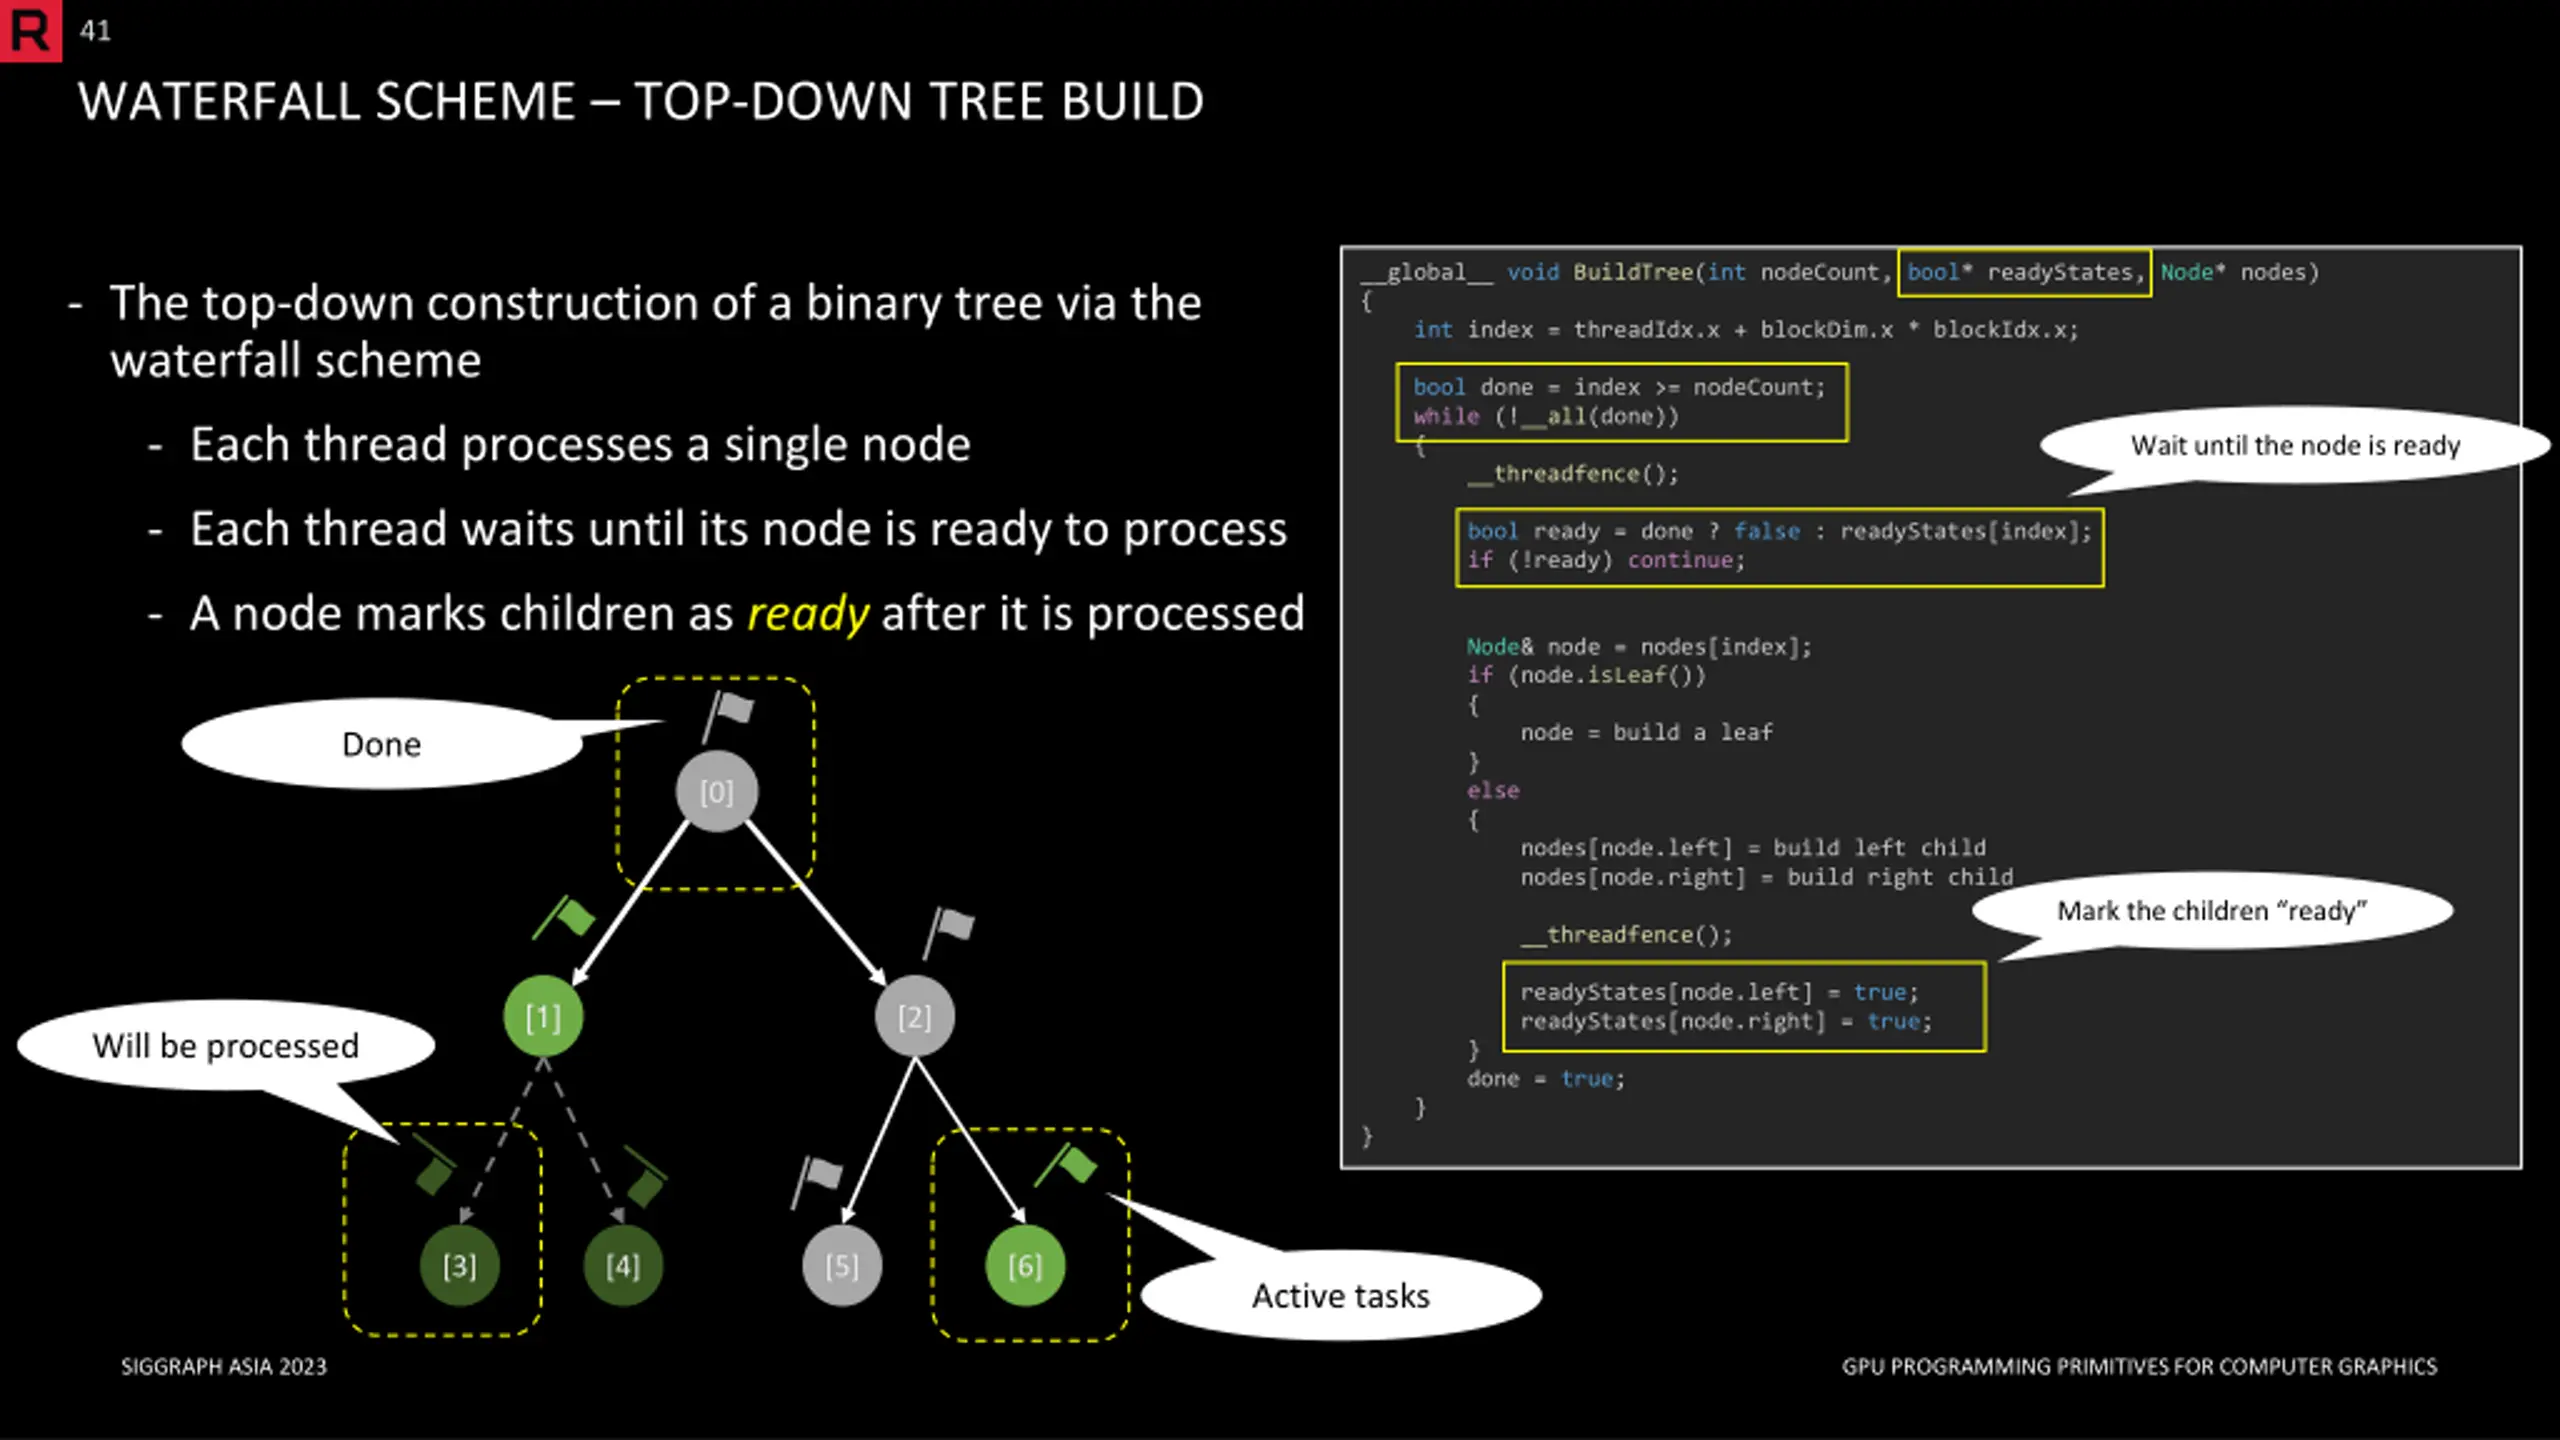Click the "Done" callout bubble
The width and height of the screenshot is (2560, 1440).
[x=382, y=744]
